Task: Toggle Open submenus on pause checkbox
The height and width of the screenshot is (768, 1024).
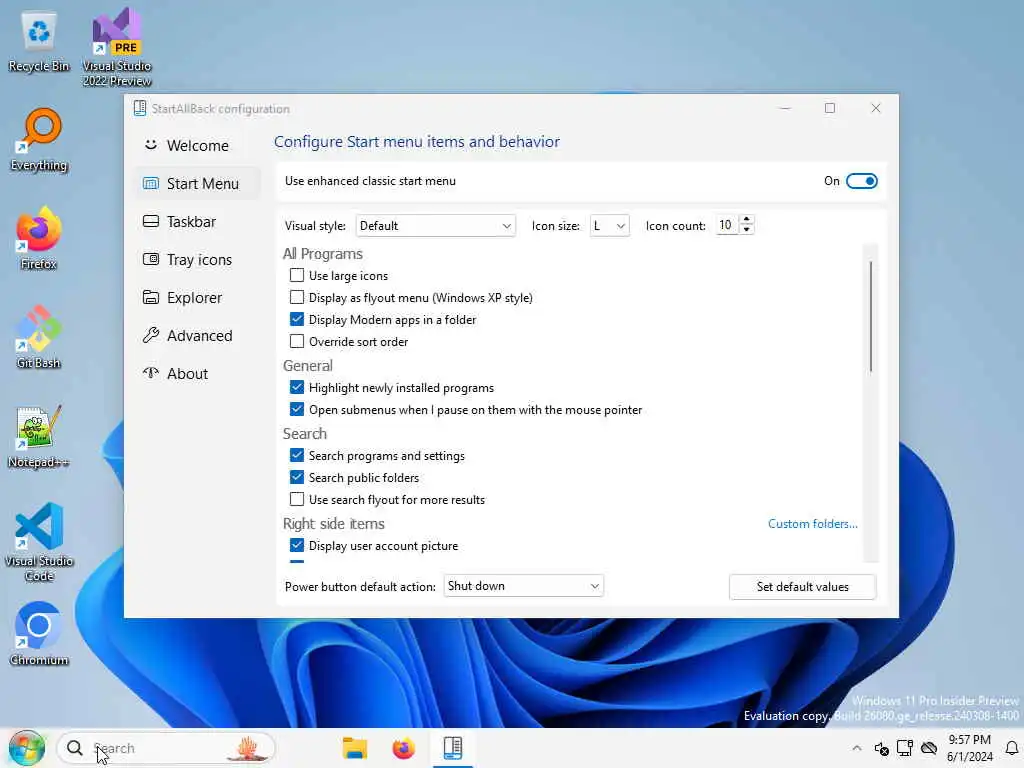Action: tap(297, 409)
